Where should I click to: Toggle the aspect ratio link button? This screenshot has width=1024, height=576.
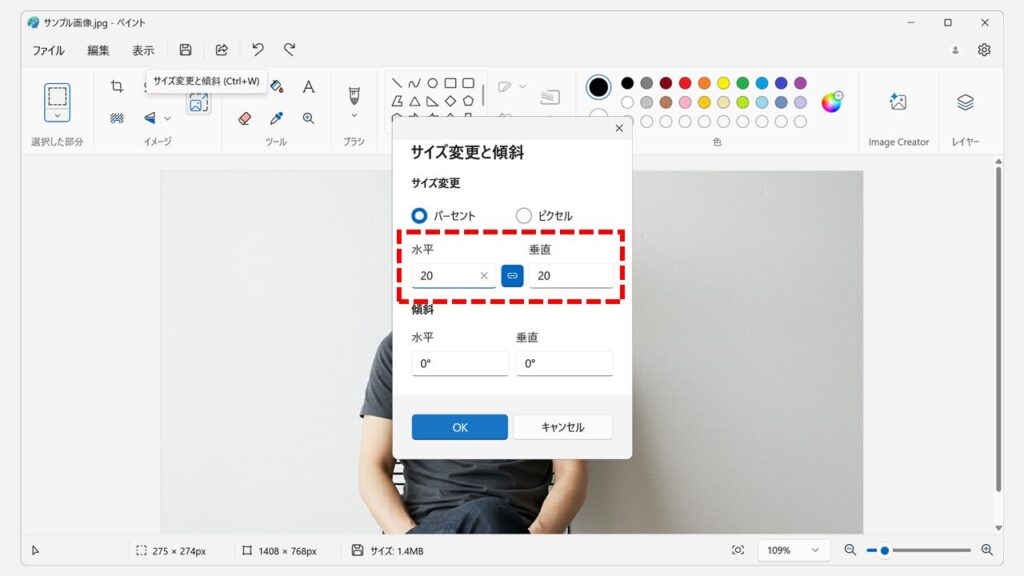pos(512,276)
